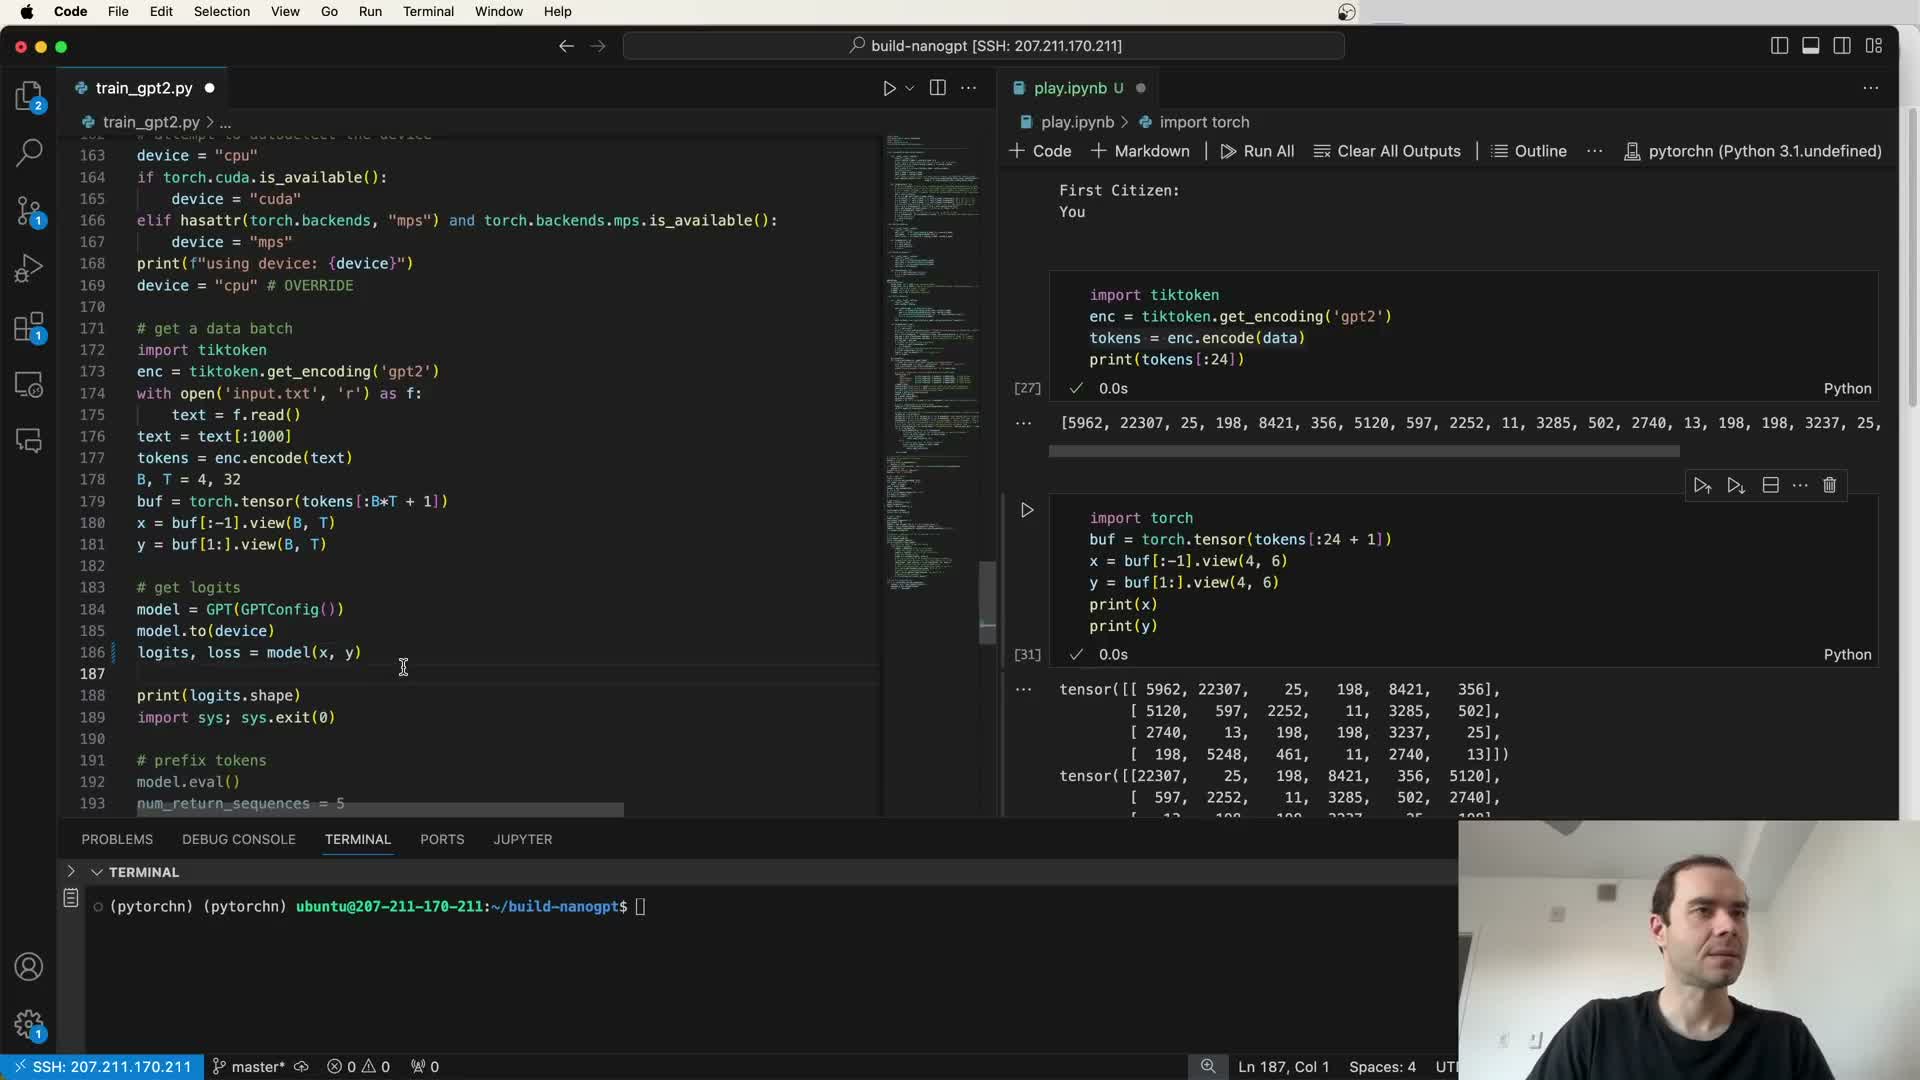
Task: Open the pytorchn kernel picker
Action: pos(1752,151)
